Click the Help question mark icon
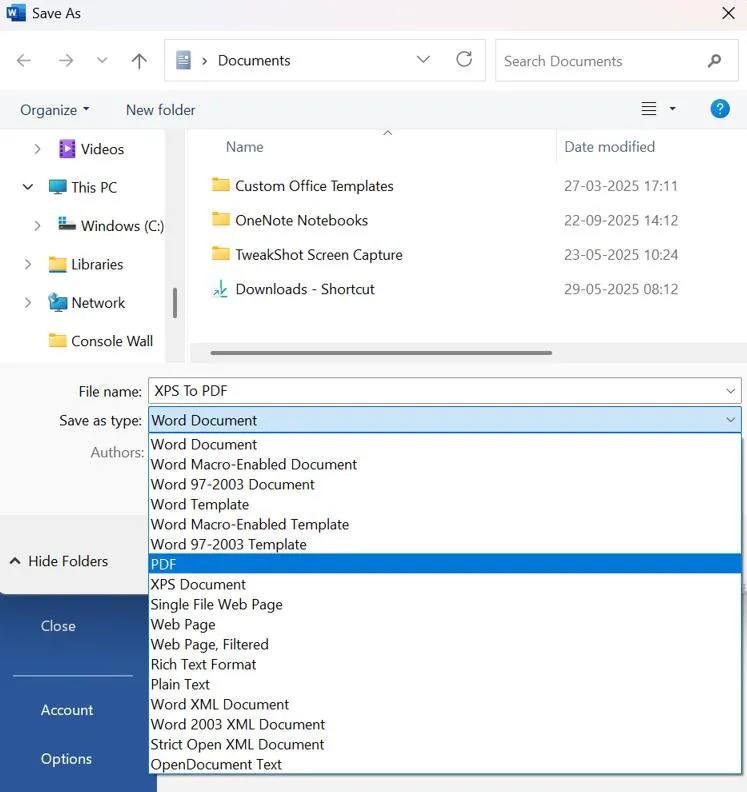This screenshot has width=747, height=792. pyautogui.click(x=719, y=109)
